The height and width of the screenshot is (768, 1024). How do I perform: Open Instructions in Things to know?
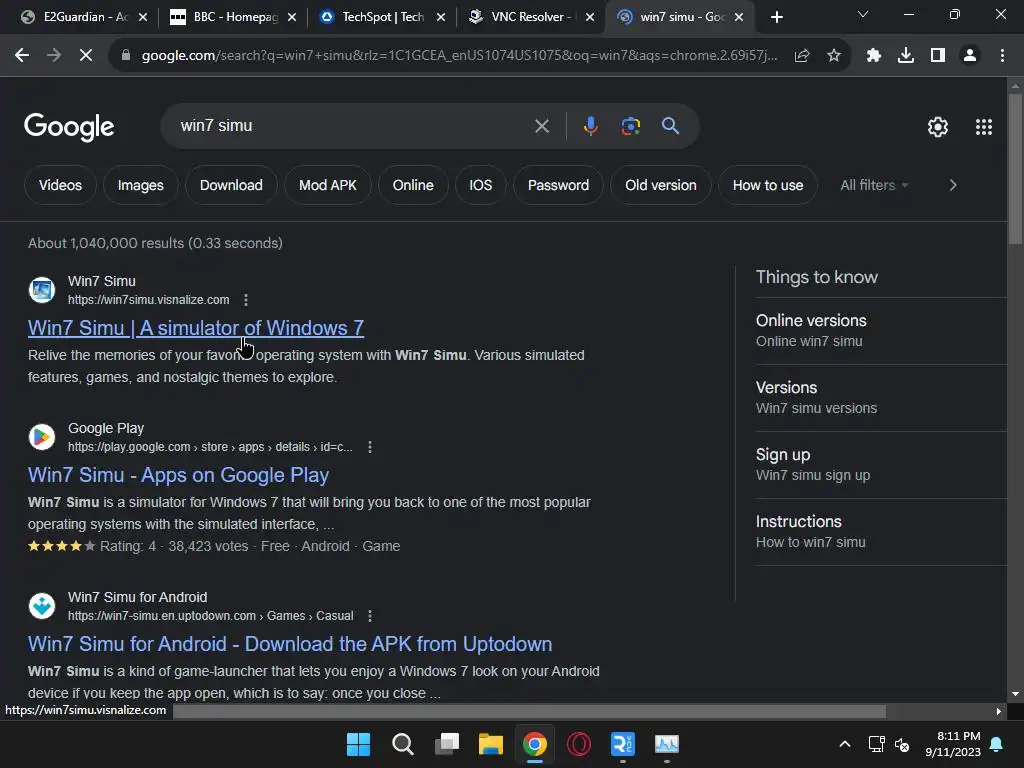(881, 532)
